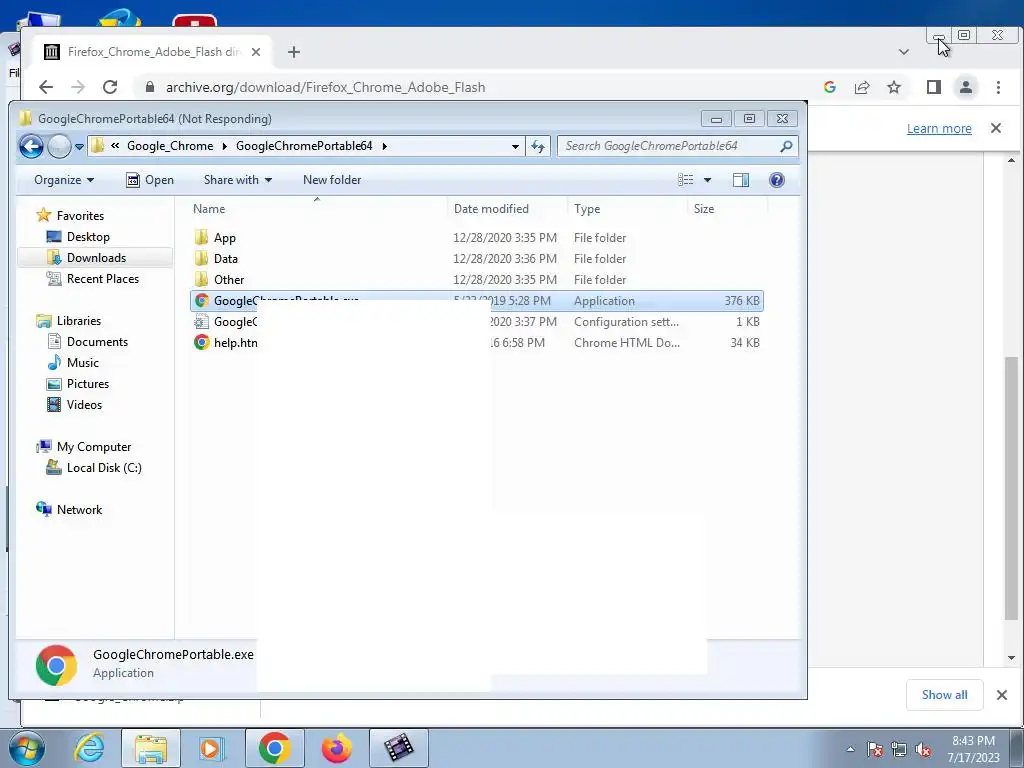This screenshot has height=768, width=1024.
Task: Open Chrome three-dot menu
Action: click(x=998, y=87)
